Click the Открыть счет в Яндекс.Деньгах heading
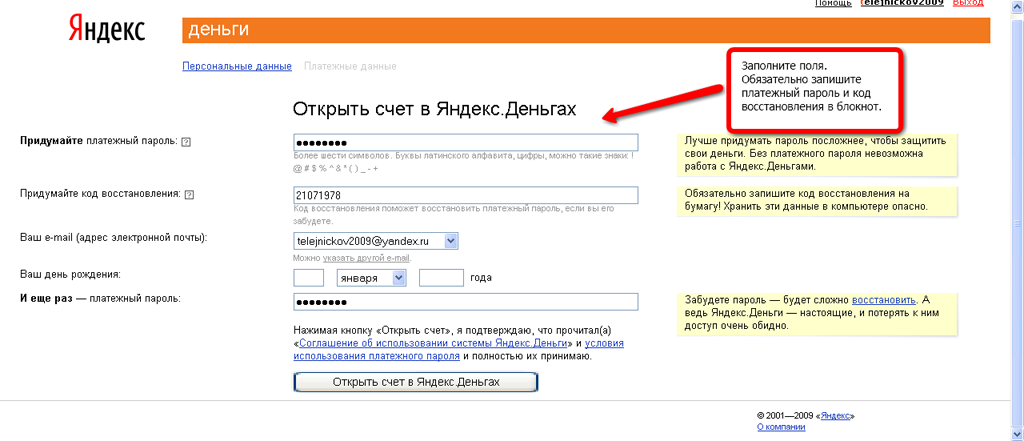 click(434, 109)
